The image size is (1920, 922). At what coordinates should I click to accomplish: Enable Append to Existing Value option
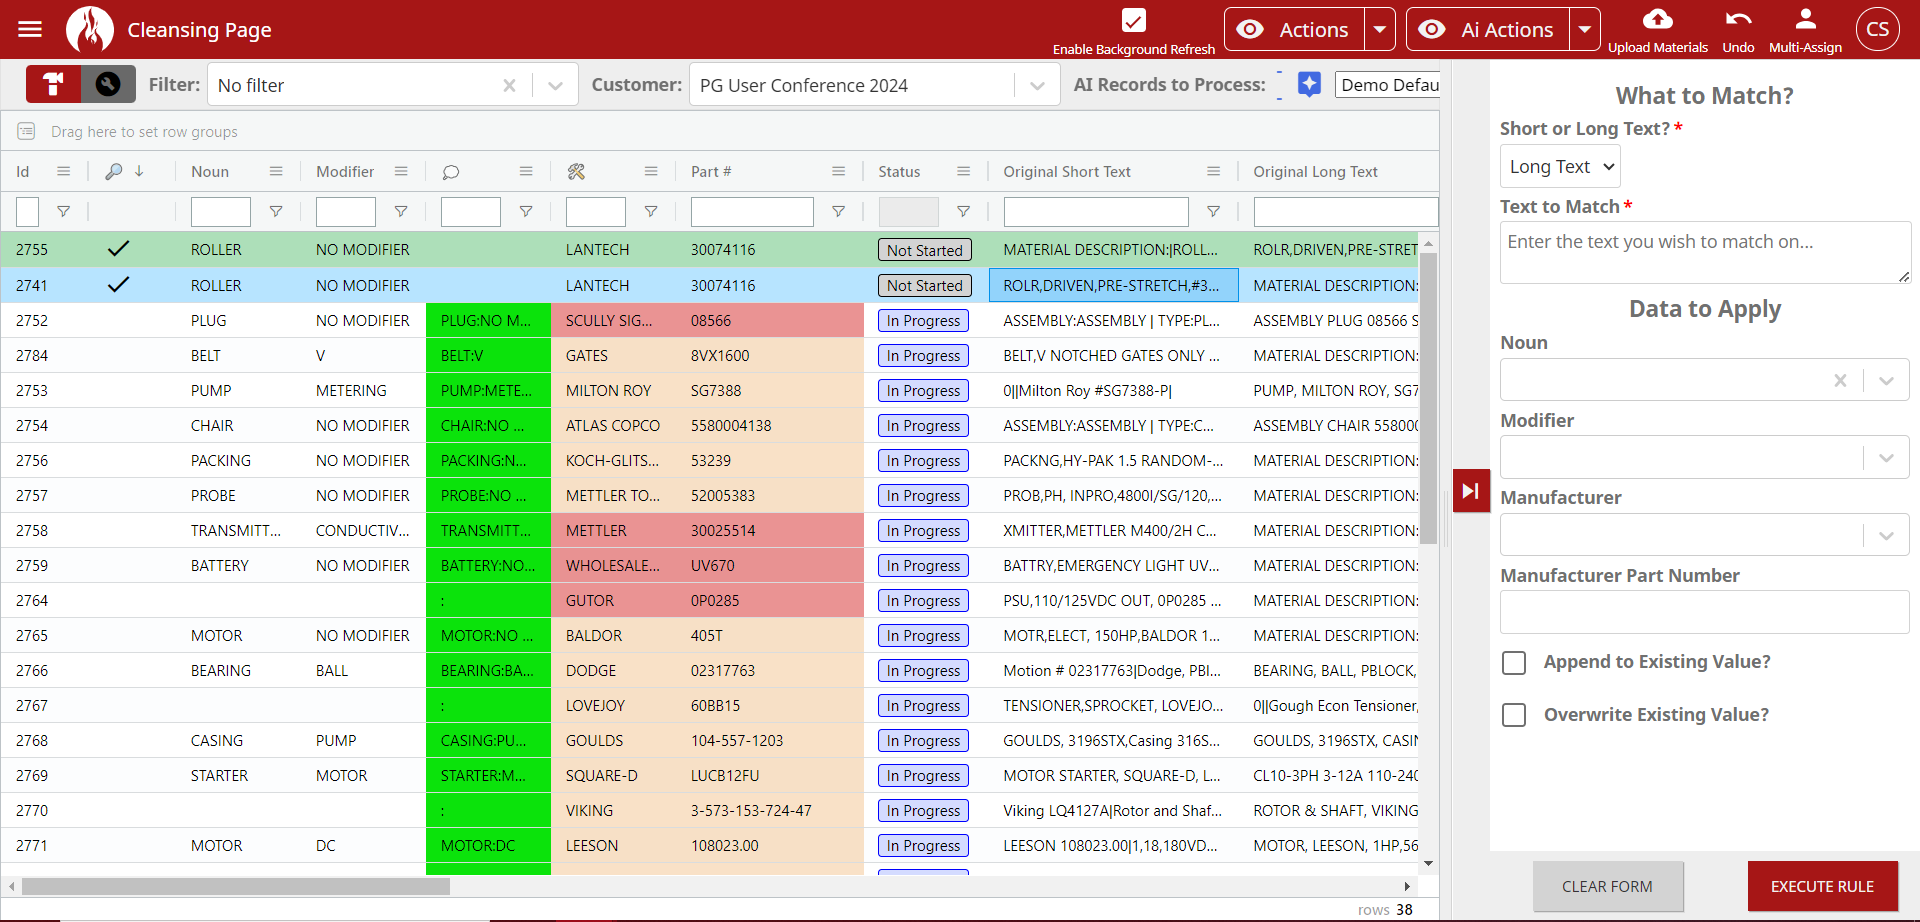tap(1514, 662)
